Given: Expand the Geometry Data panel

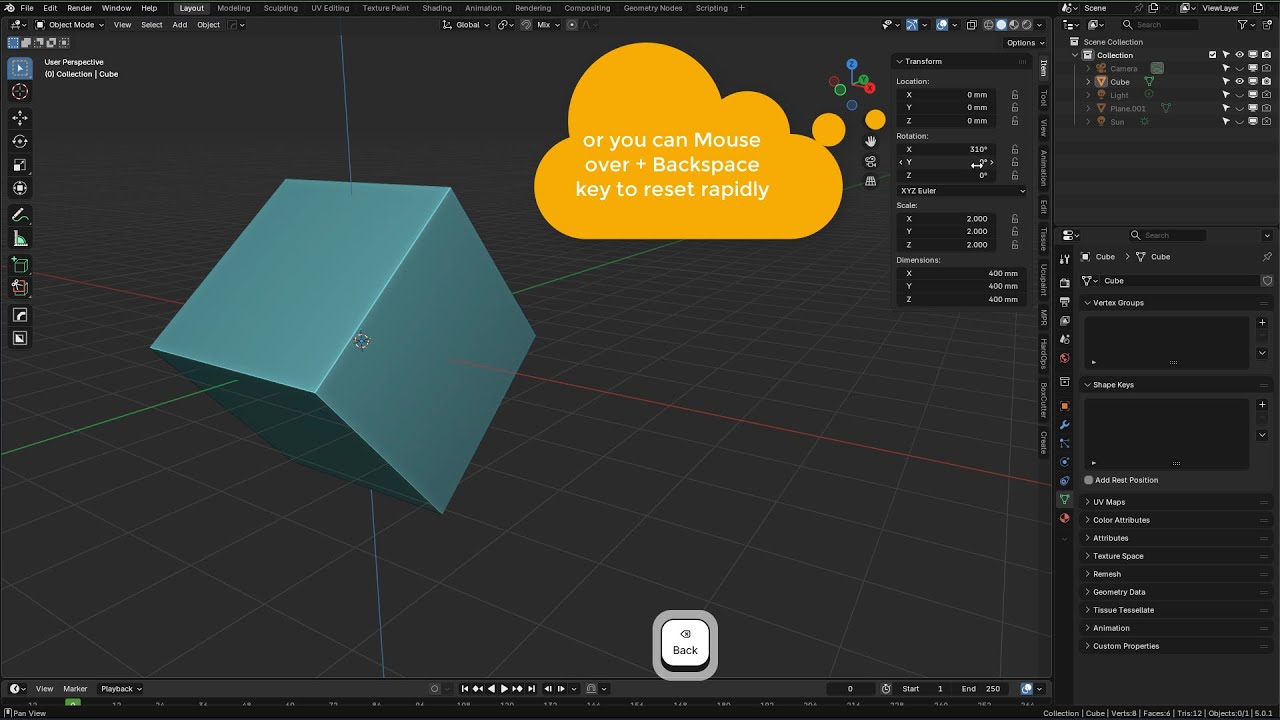Looking at the screenshot, I should tap(1118, 592).
